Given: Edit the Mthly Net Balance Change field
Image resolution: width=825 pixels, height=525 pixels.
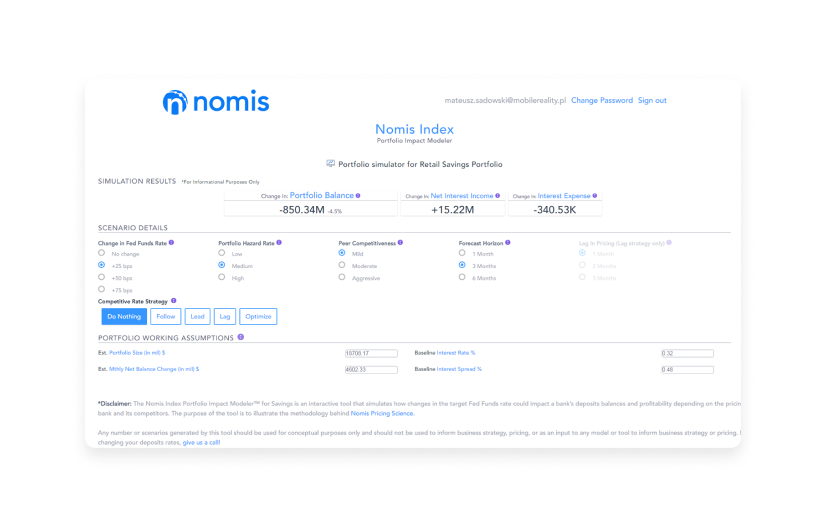Looking at the screenshot, I should tap(371, 370).
